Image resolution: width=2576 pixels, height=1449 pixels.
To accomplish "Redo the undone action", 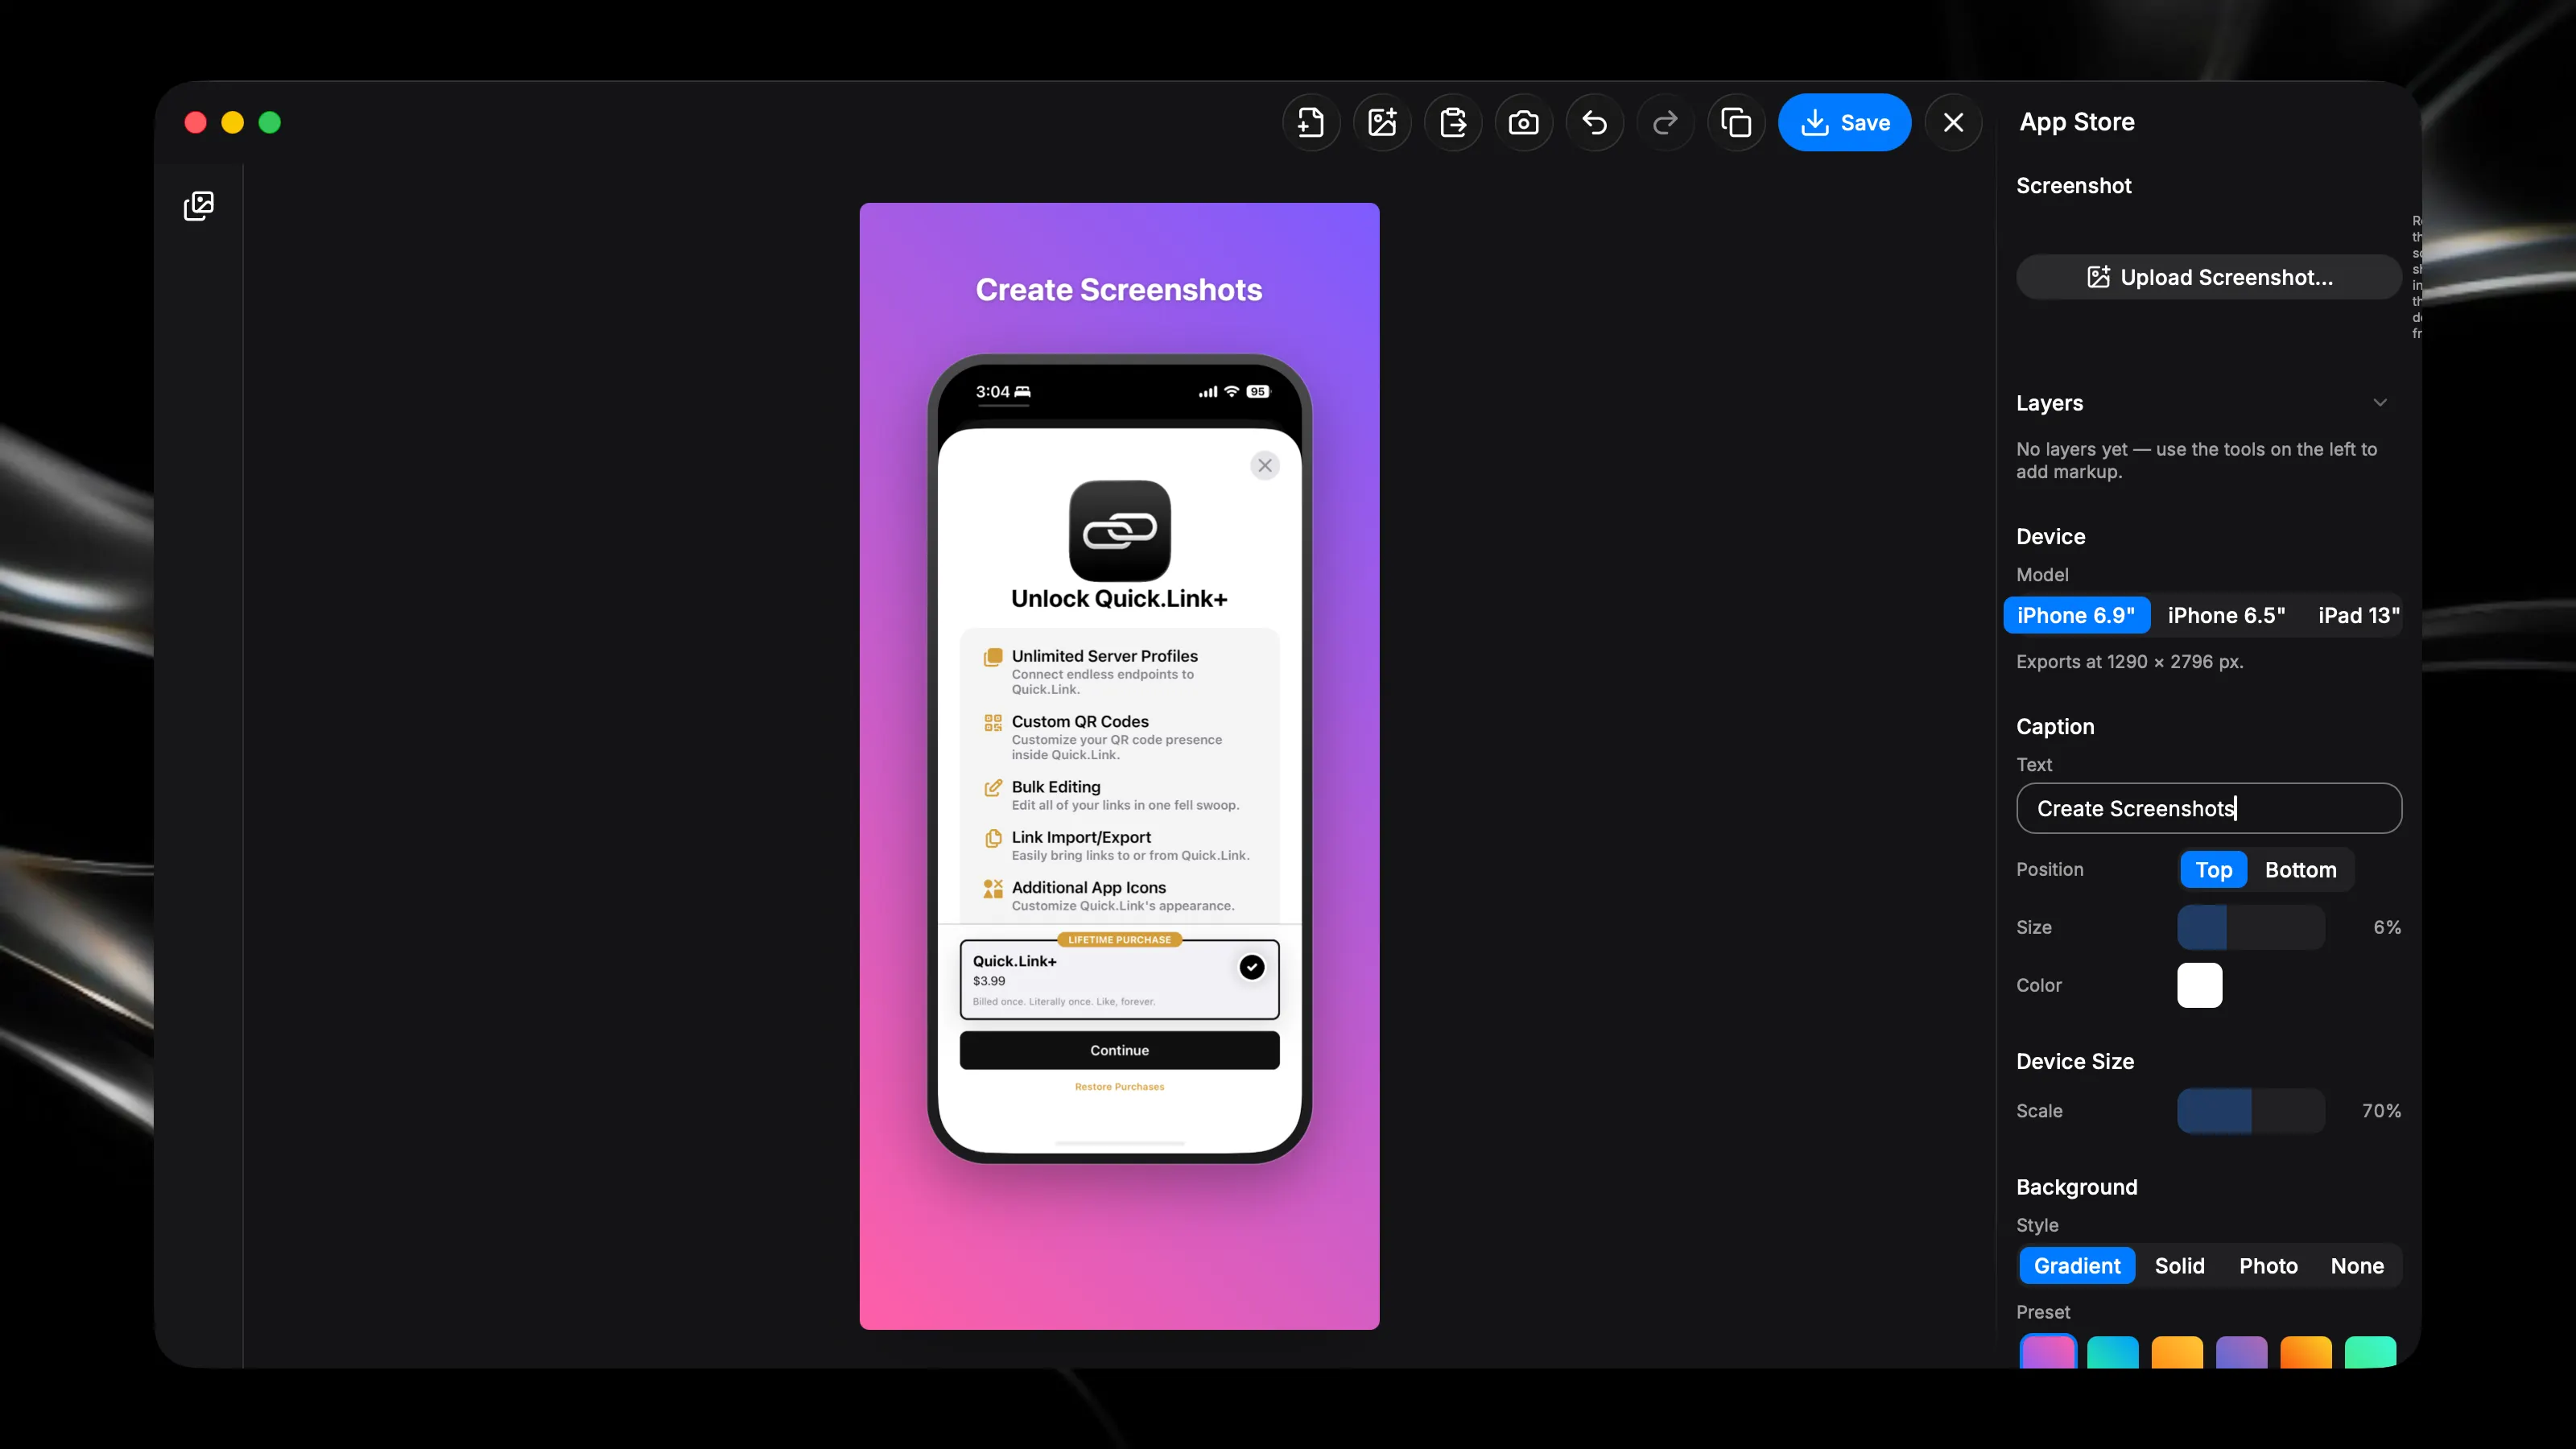I will pos(1666,123).
